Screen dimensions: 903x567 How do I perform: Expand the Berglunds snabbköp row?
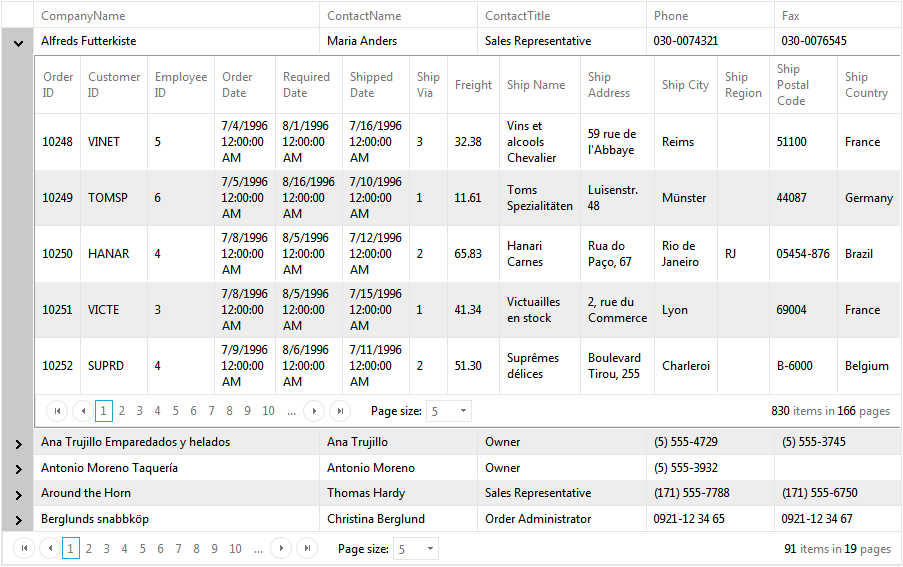(18, 520)
